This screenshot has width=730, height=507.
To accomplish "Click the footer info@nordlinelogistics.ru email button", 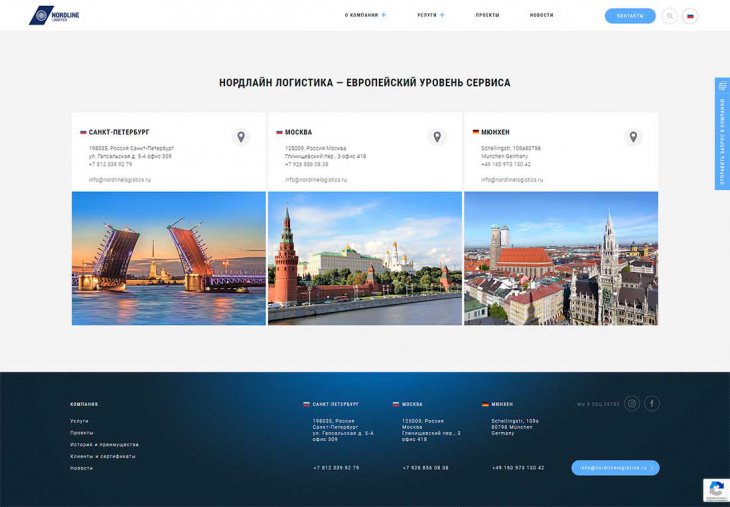I will (x=615, y=468).
